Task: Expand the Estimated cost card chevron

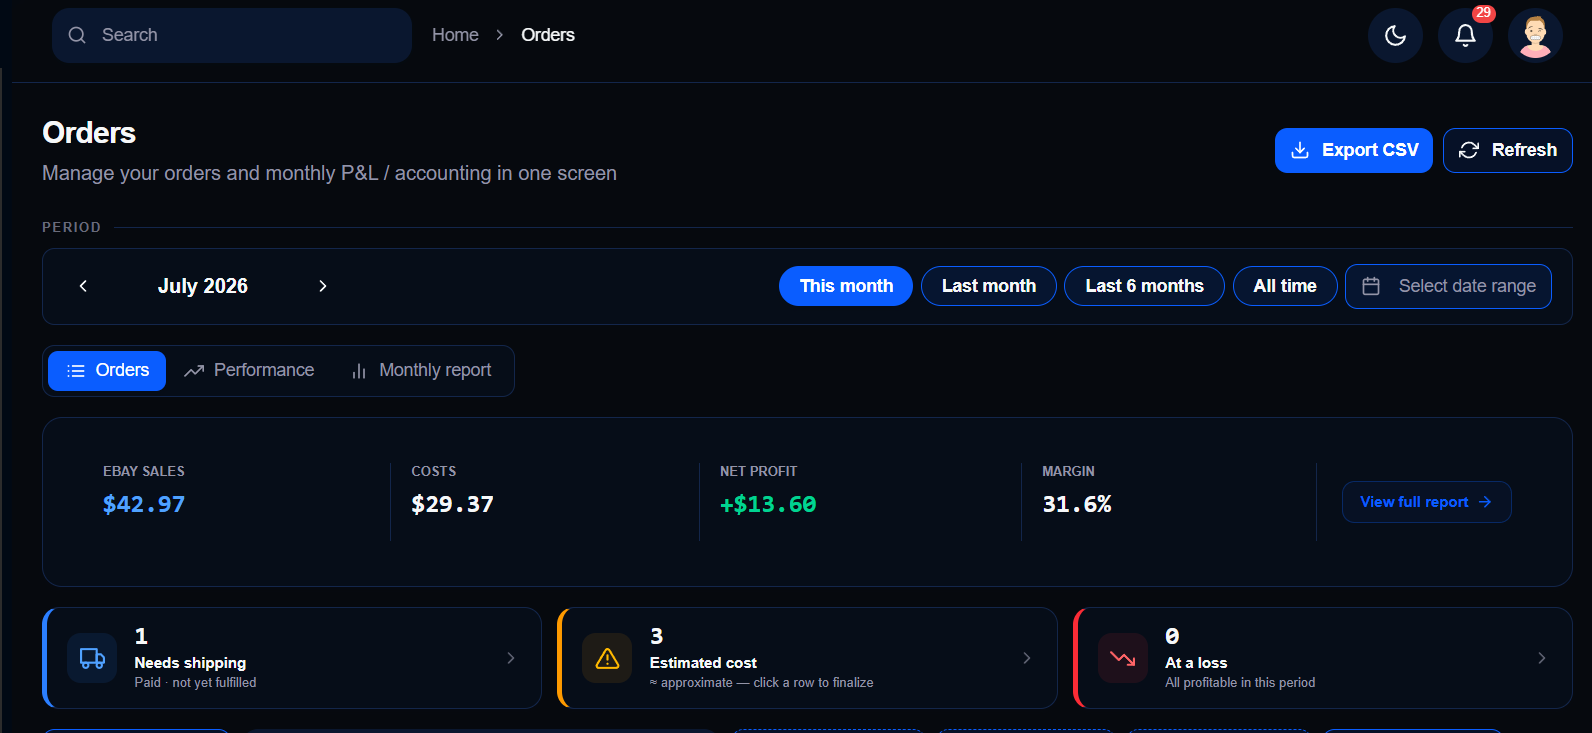Action: [x=1027, y=658]
